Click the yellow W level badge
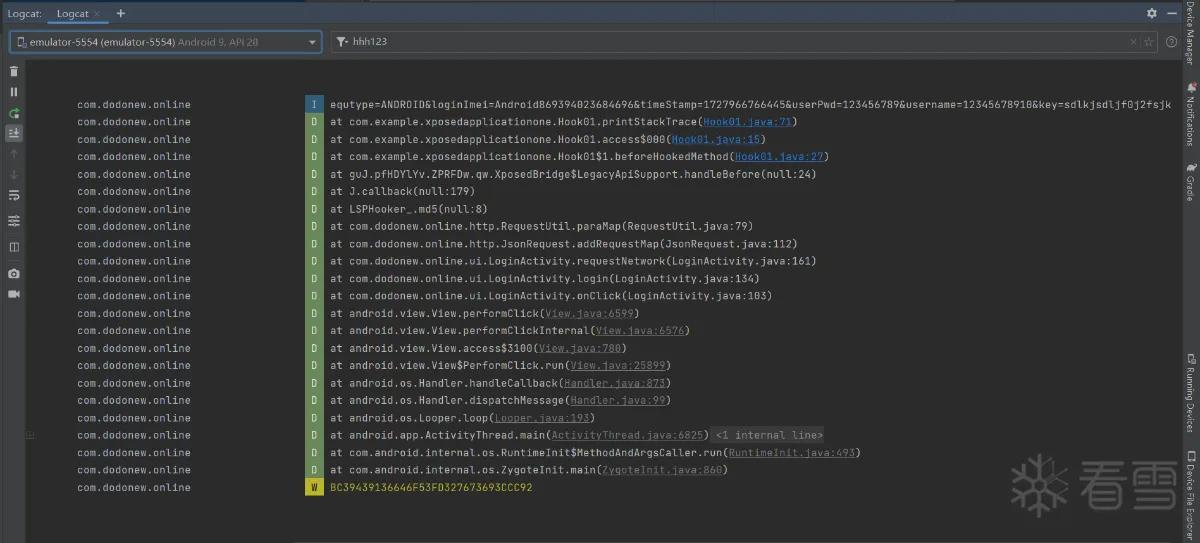 314,487
